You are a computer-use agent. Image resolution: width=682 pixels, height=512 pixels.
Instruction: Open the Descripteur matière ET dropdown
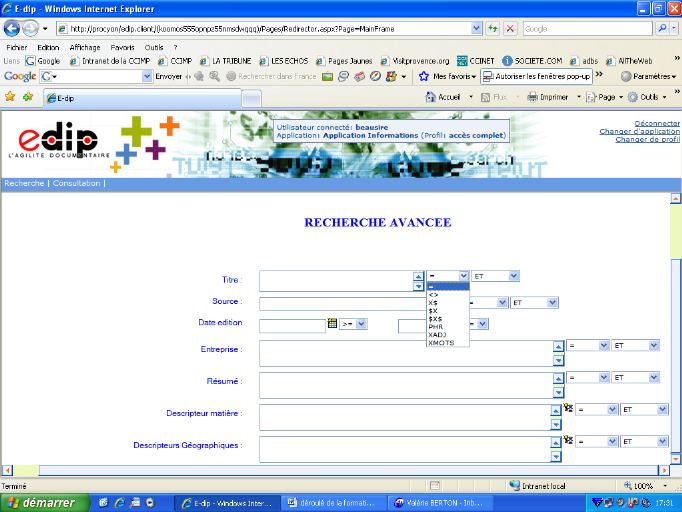click(644, 409)
